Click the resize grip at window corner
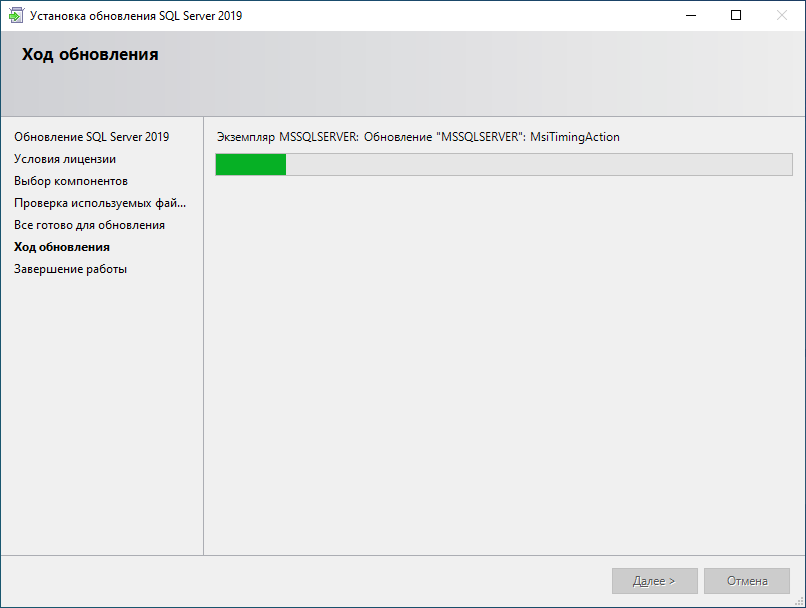Image resolution: width=806 pixels, height=608 pixels. tap(800, 602)
